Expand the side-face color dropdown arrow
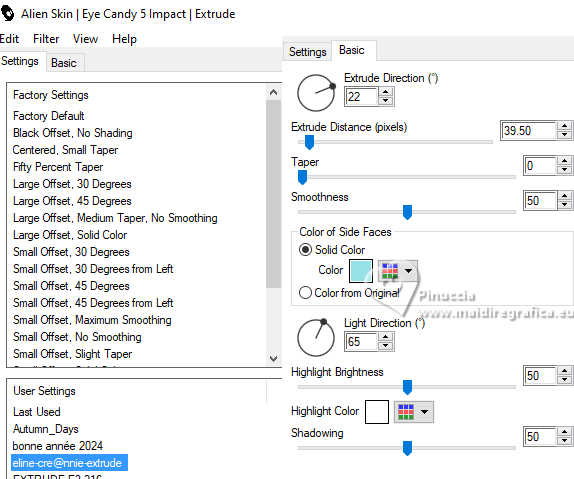Image resolution: width=574 pixels, height=479 pixels. [x=409, y=271]
